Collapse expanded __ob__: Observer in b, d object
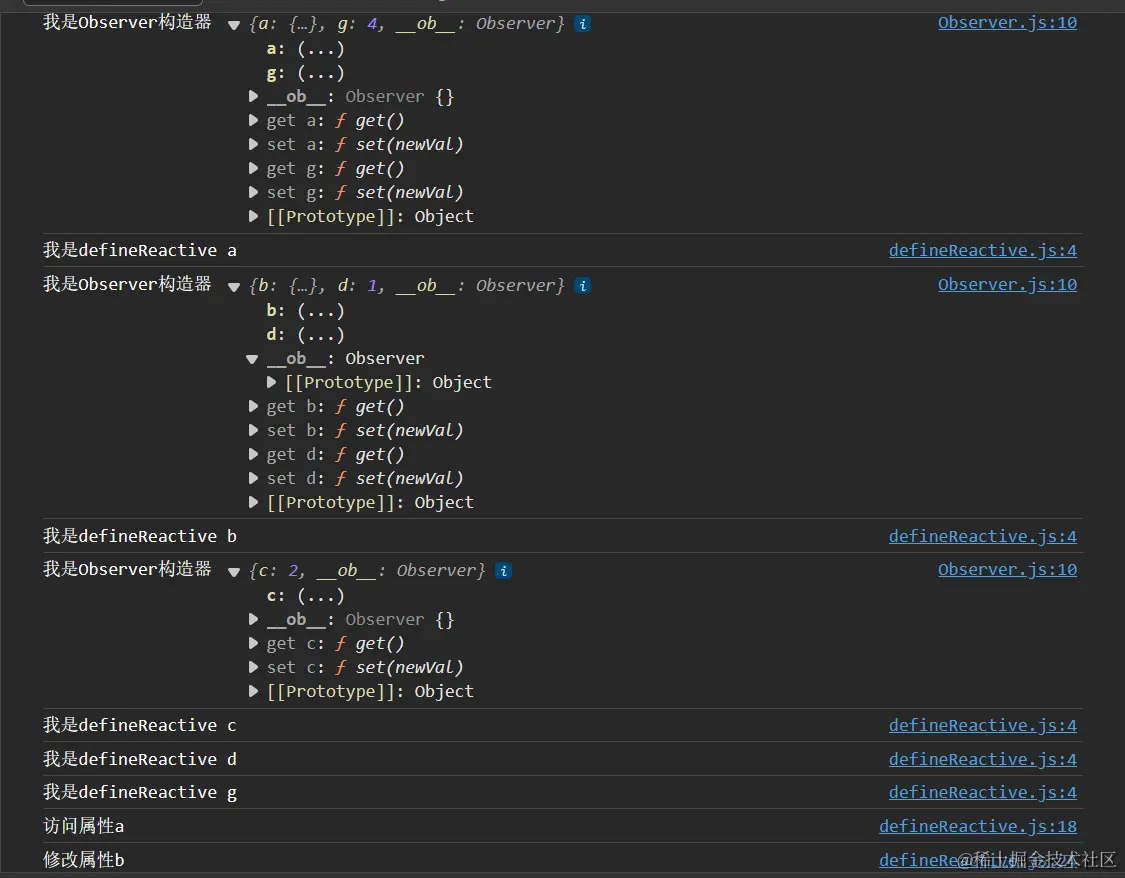 252,359
